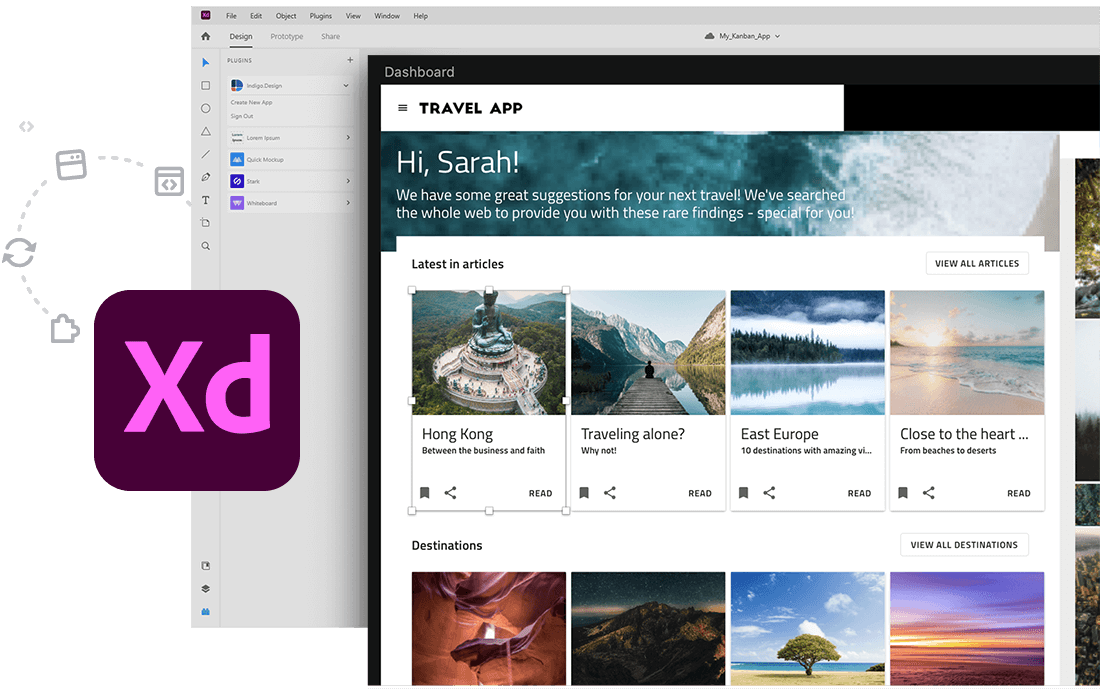The height and width of the screenshot is (689, 1100).
Task: Open the Object menu
Action: coord(286,15)
